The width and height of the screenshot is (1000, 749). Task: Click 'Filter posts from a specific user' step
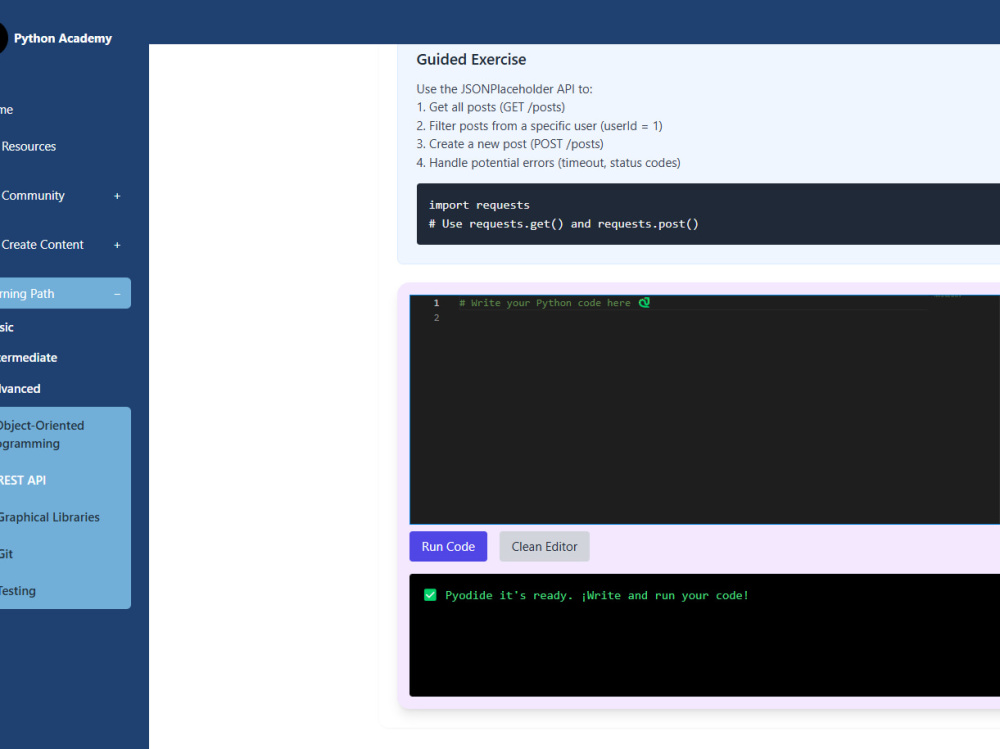[540, 126]
